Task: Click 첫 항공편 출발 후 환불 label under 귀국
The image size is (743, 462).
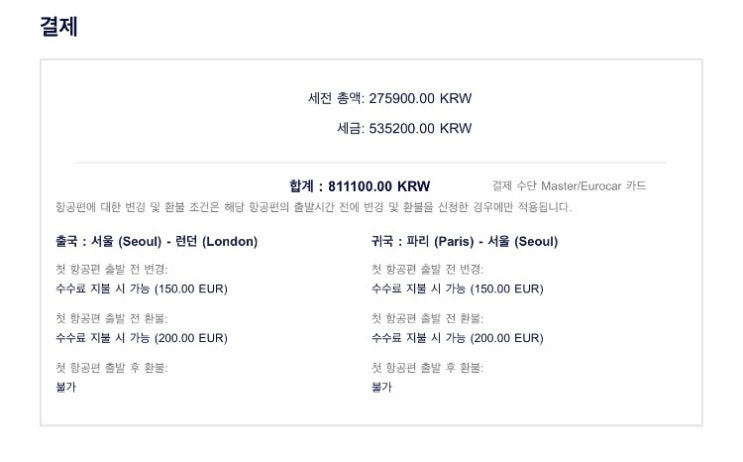Action: (427, 367)
